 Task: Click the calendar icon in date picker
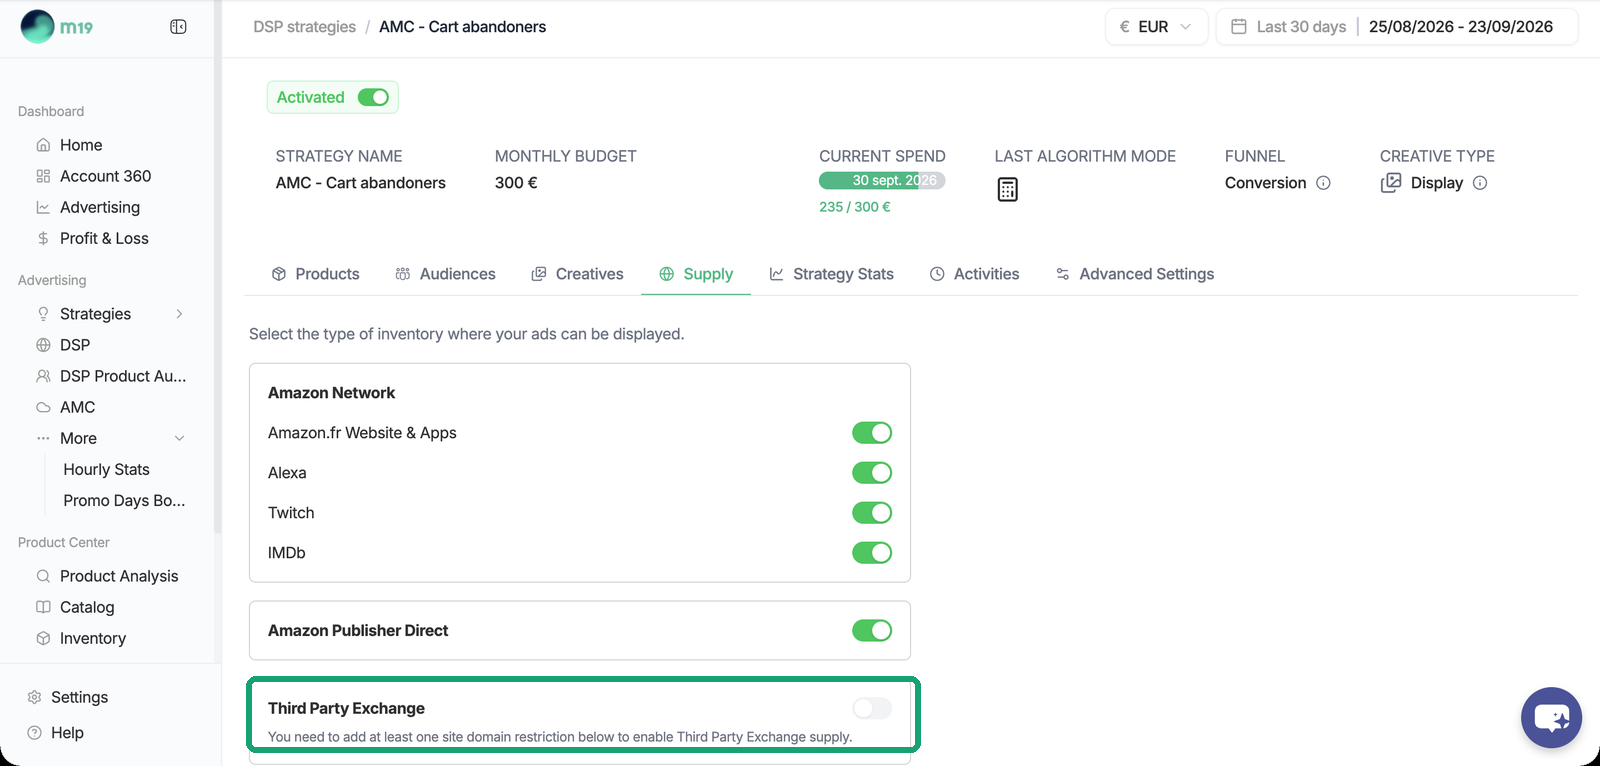(x=1238, y=27)
